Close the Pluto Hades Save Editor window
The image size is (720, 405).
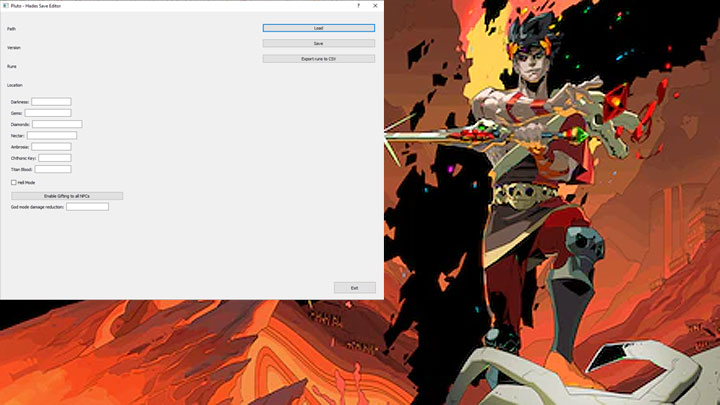pos(375,6)
